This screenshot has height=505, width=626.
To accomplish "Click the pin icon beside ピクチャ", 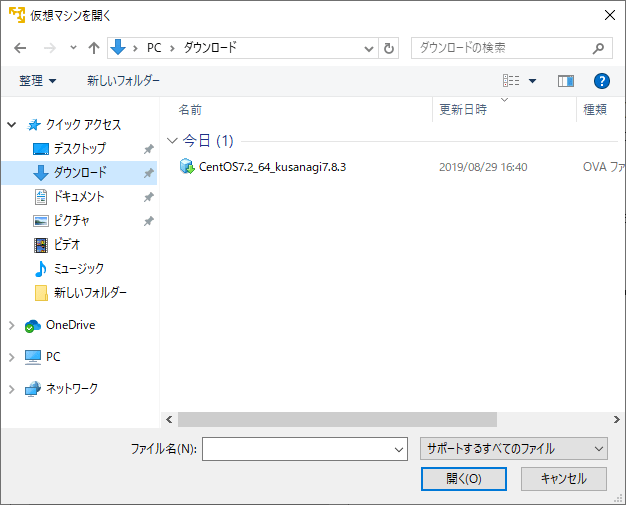I will 149,221.
